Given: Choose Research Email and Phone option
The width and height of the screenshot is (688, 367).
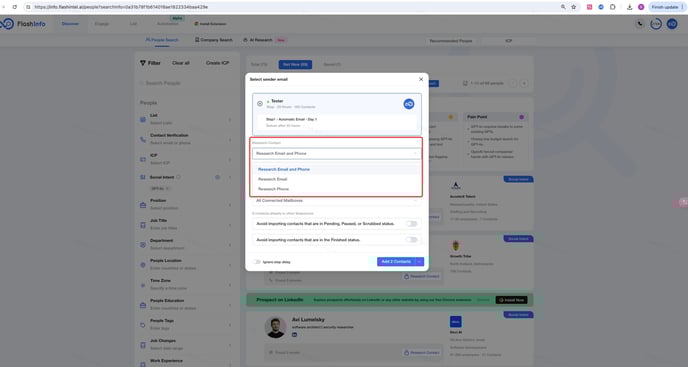Looking at the screenshot, I should click(284, 169).
